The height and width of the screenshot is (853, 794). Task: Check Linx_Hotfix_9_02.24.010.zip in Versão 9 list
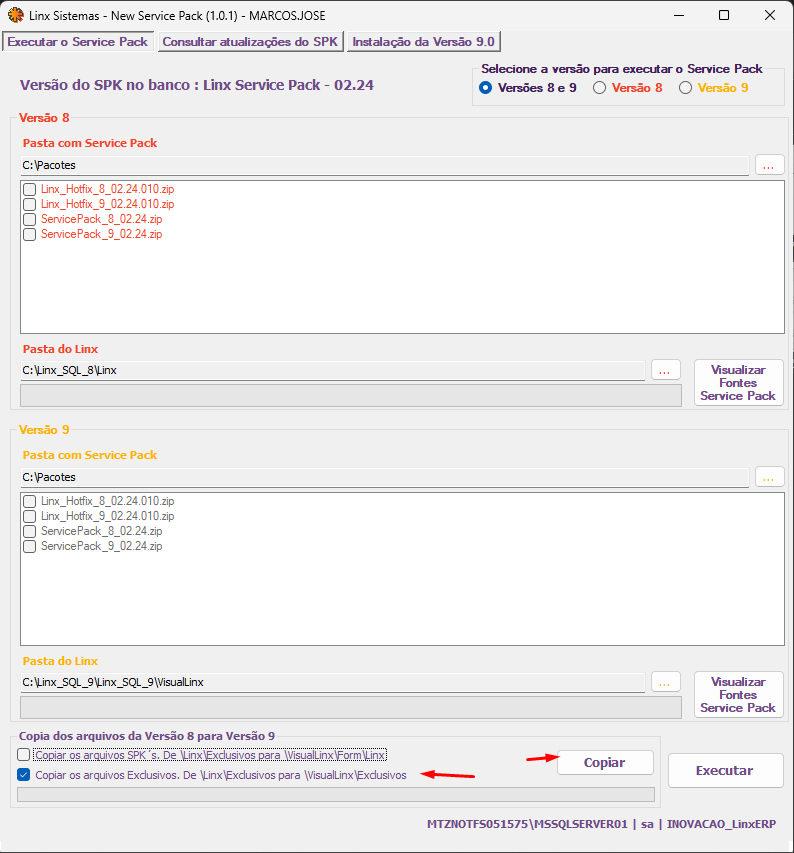(x=29, y=516)
